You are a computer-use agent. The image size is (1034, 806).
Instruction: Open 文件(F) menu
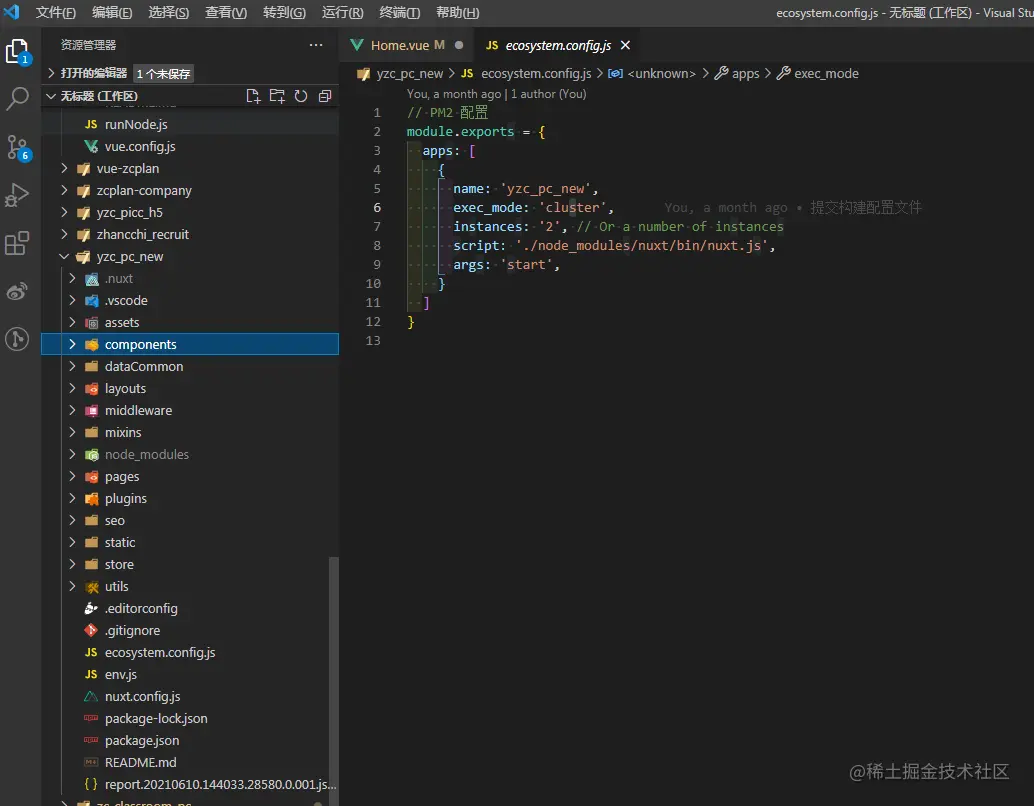55,13
